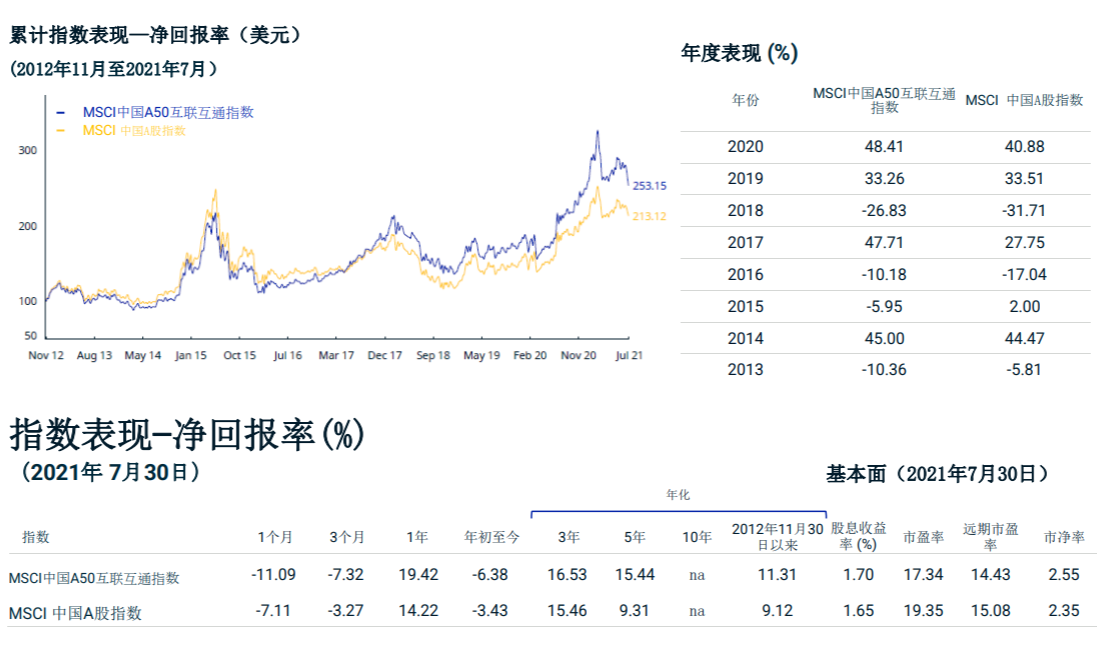This screenshot has width=1097, height=659.
Task: Click the 1-year value 14.22
Action: click(x=418, y=611)
